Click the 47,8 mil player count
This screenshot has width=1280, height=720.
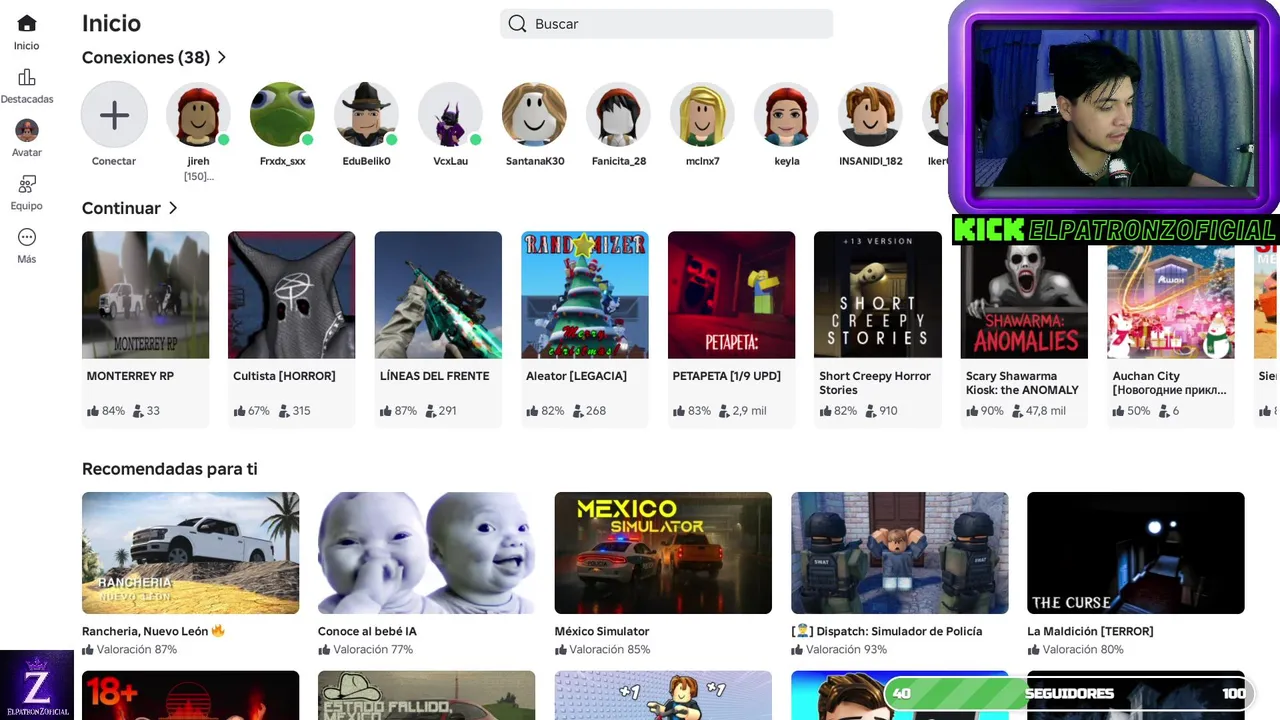(x=1039, y=411)
